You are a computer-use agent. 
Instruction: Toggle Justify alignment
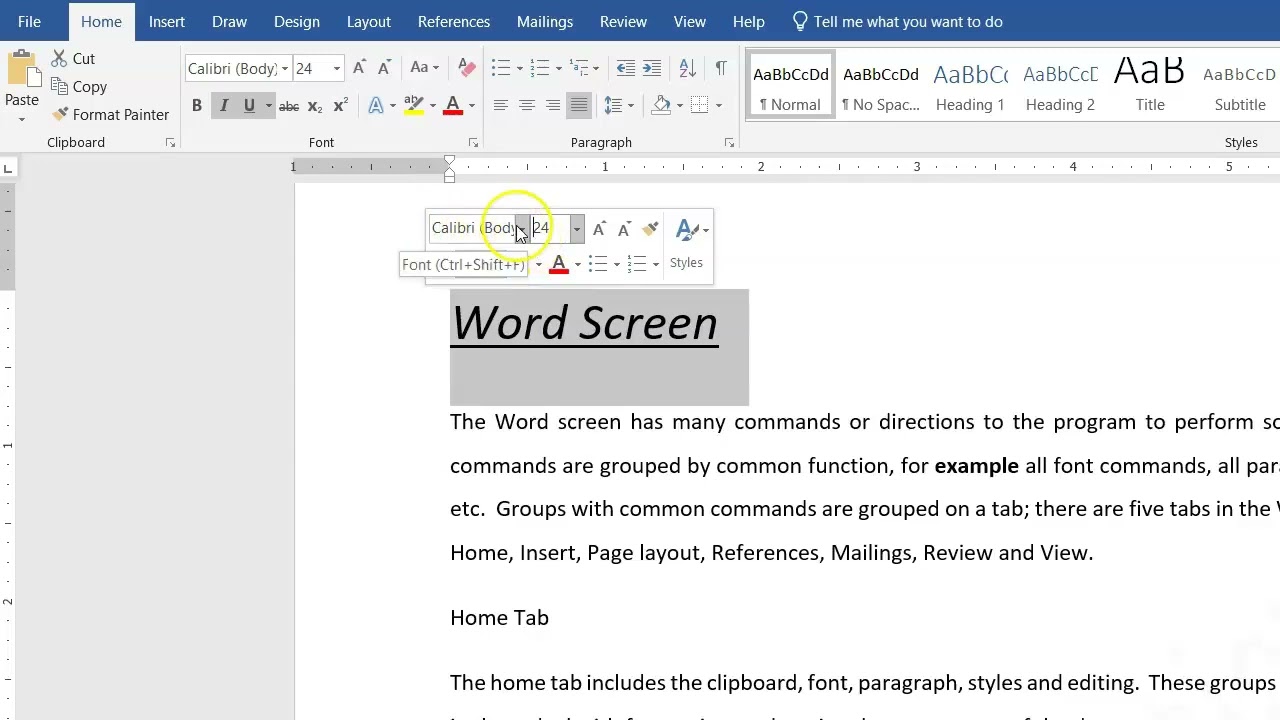point(578,105)
